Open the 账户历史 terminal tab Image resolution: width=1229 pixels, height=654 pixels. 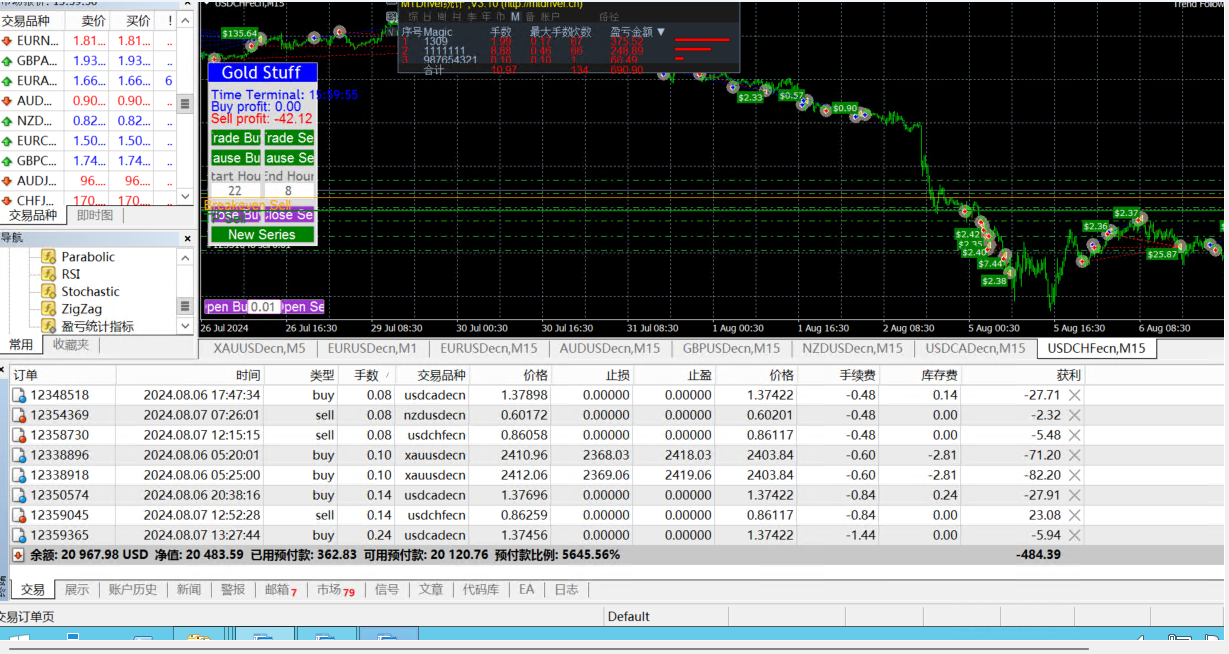tap(132, 590)
